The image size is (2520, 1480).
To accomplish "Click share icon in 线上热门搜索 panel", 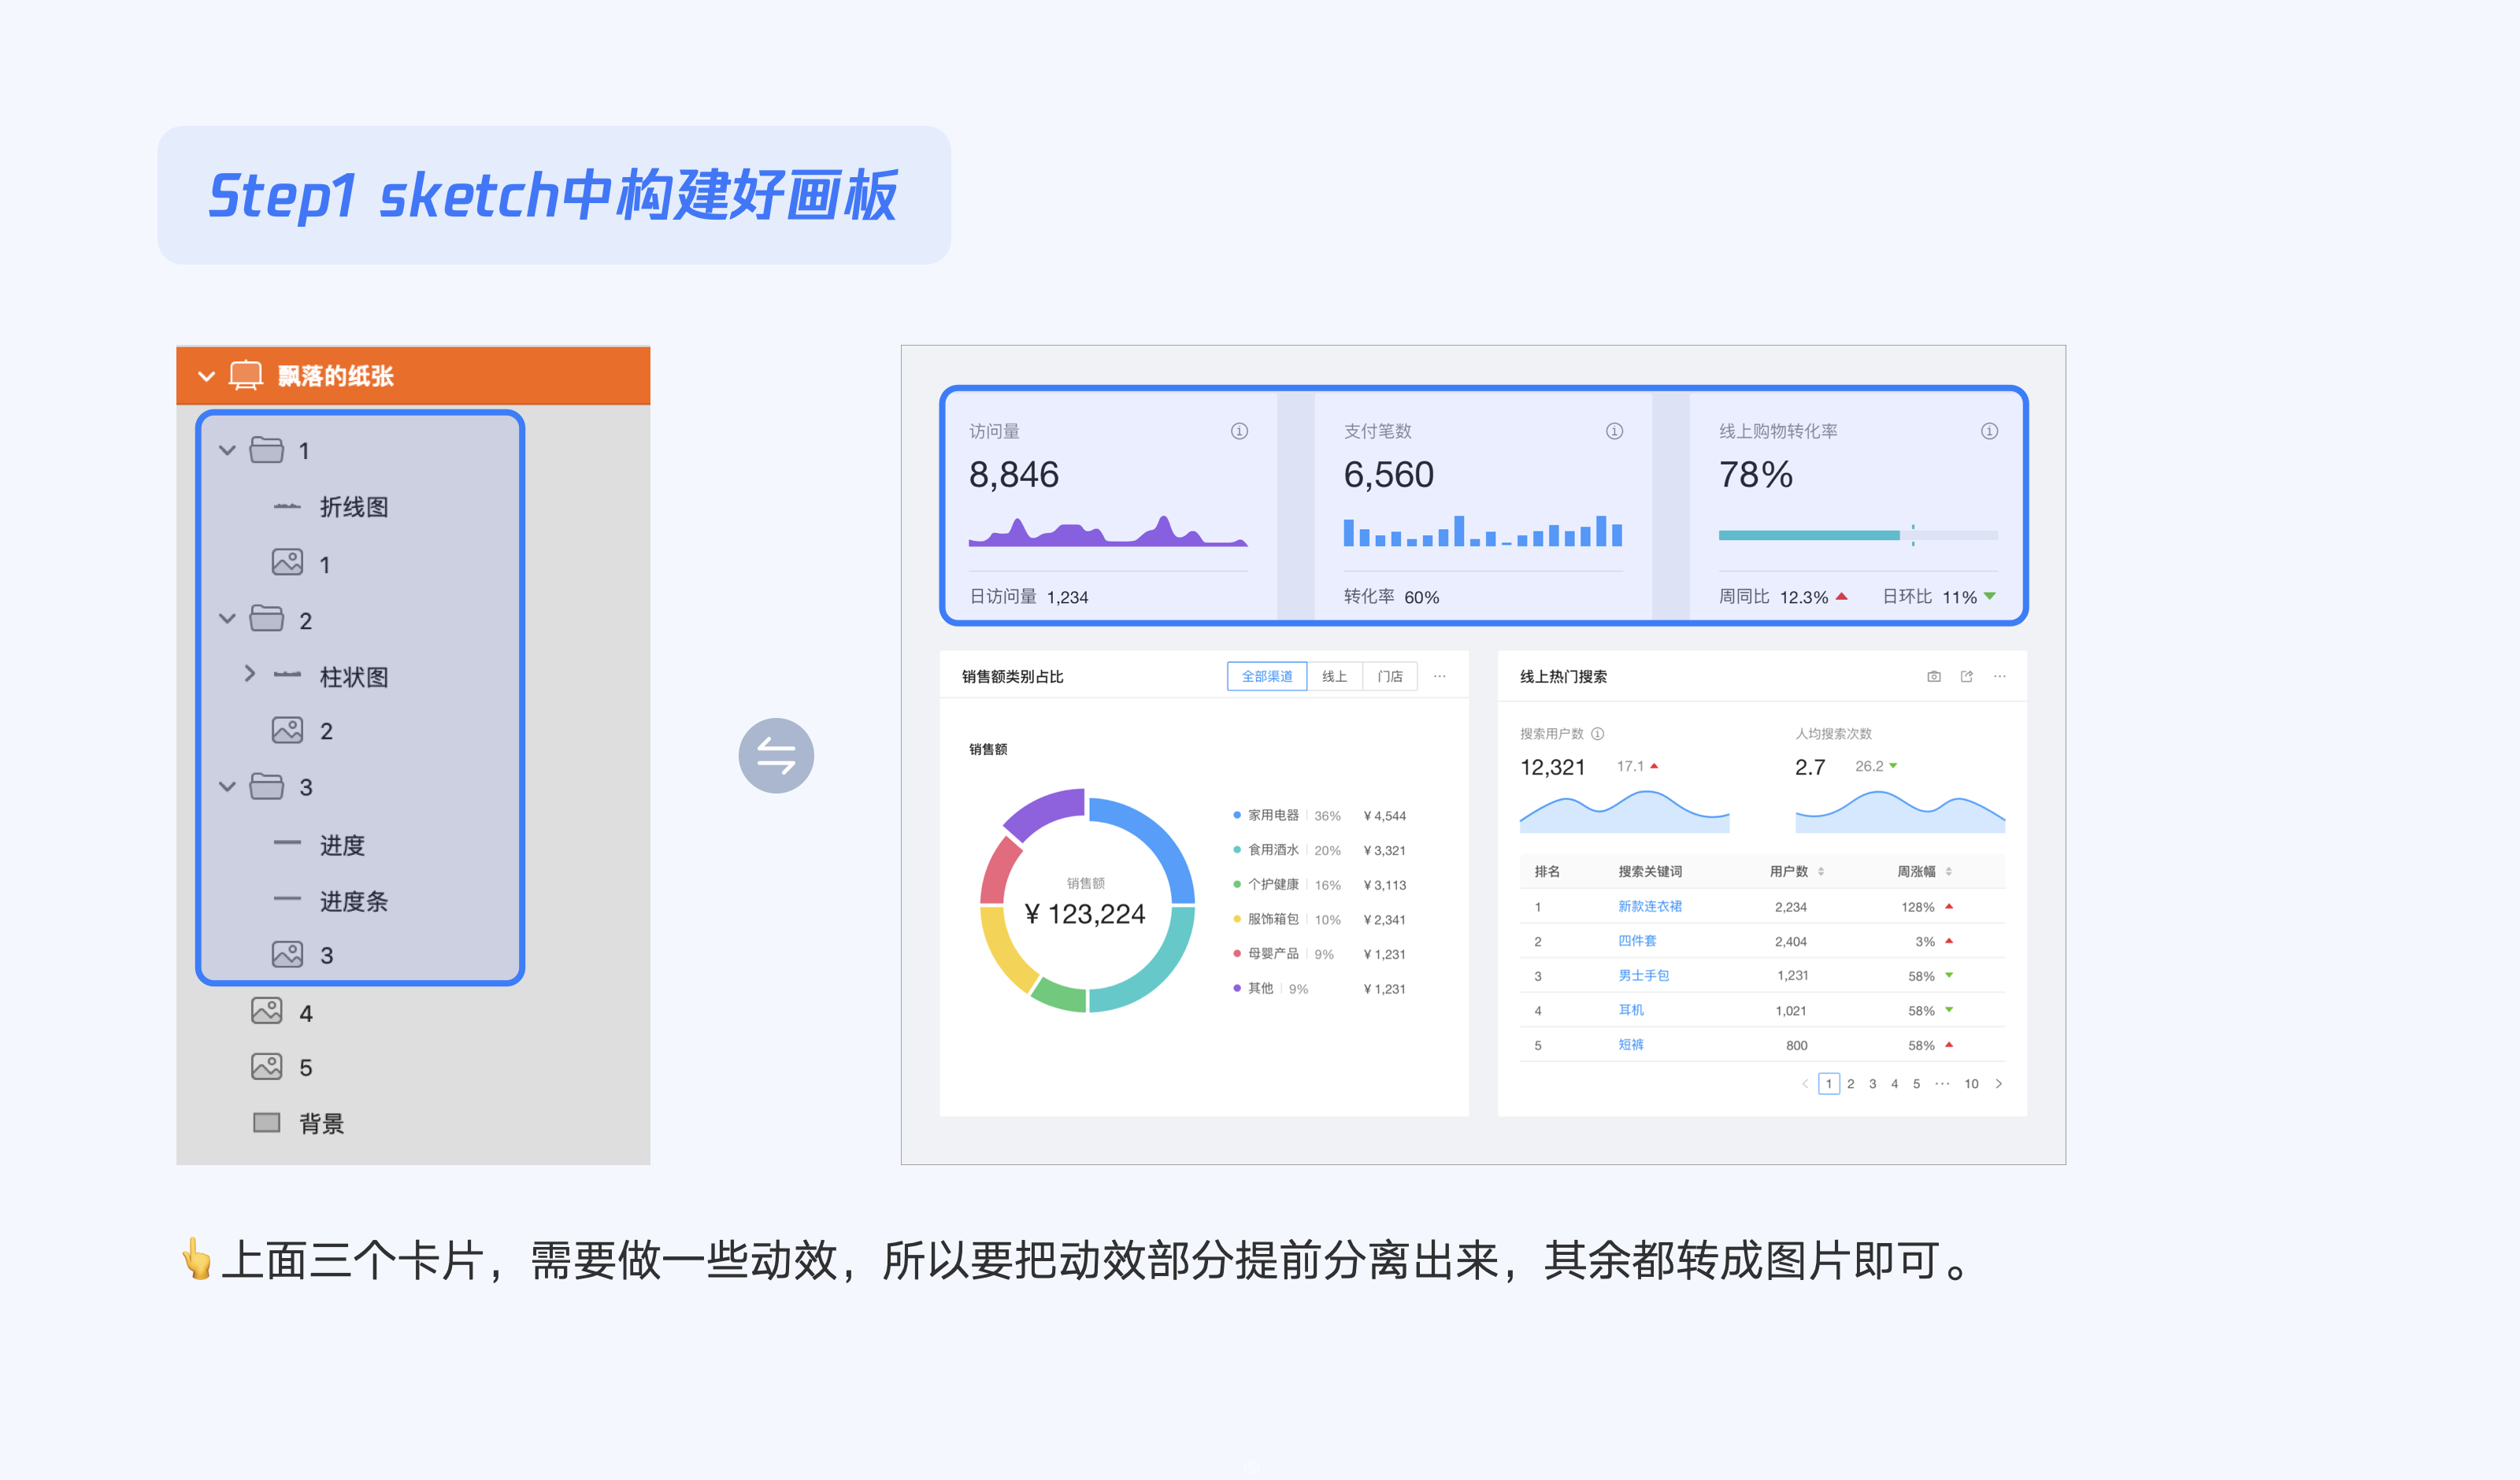I will click(x=1967, y=677).
